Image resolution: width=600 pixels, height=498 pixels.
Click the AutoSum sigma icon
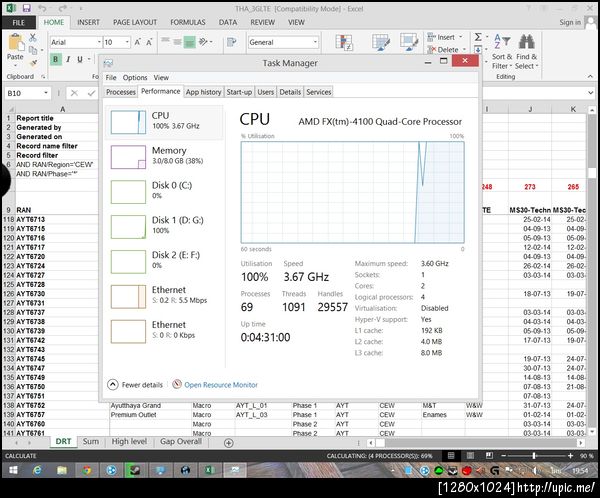(x=478, y=37)
